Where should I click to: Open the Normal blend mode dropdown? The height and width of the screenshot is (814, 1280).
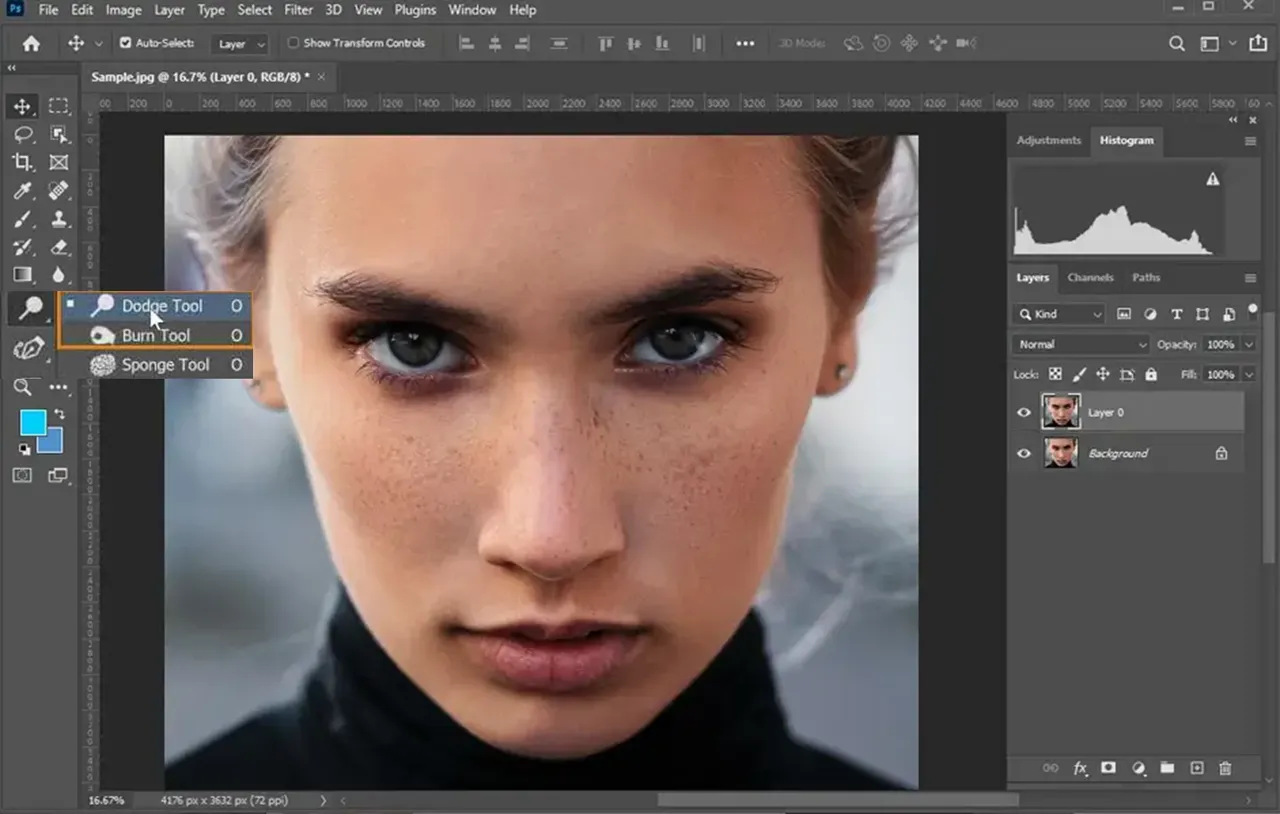1080,344
